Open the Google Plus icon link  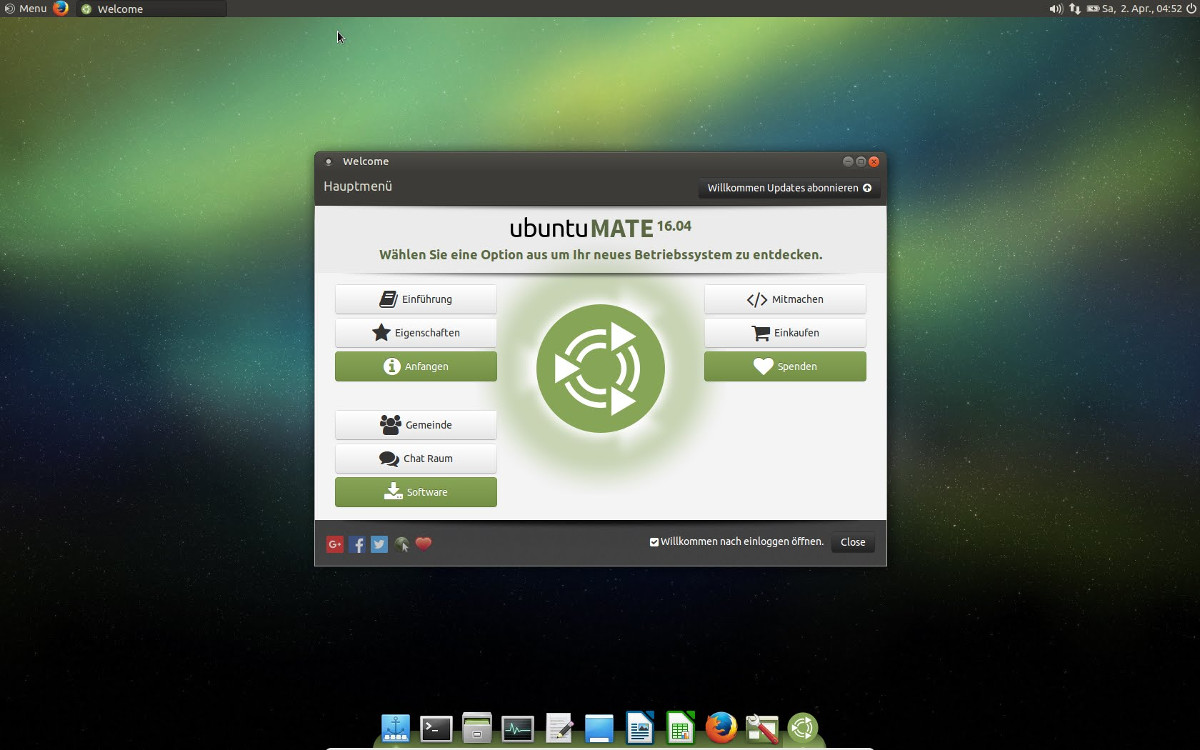tap(335, 544)
